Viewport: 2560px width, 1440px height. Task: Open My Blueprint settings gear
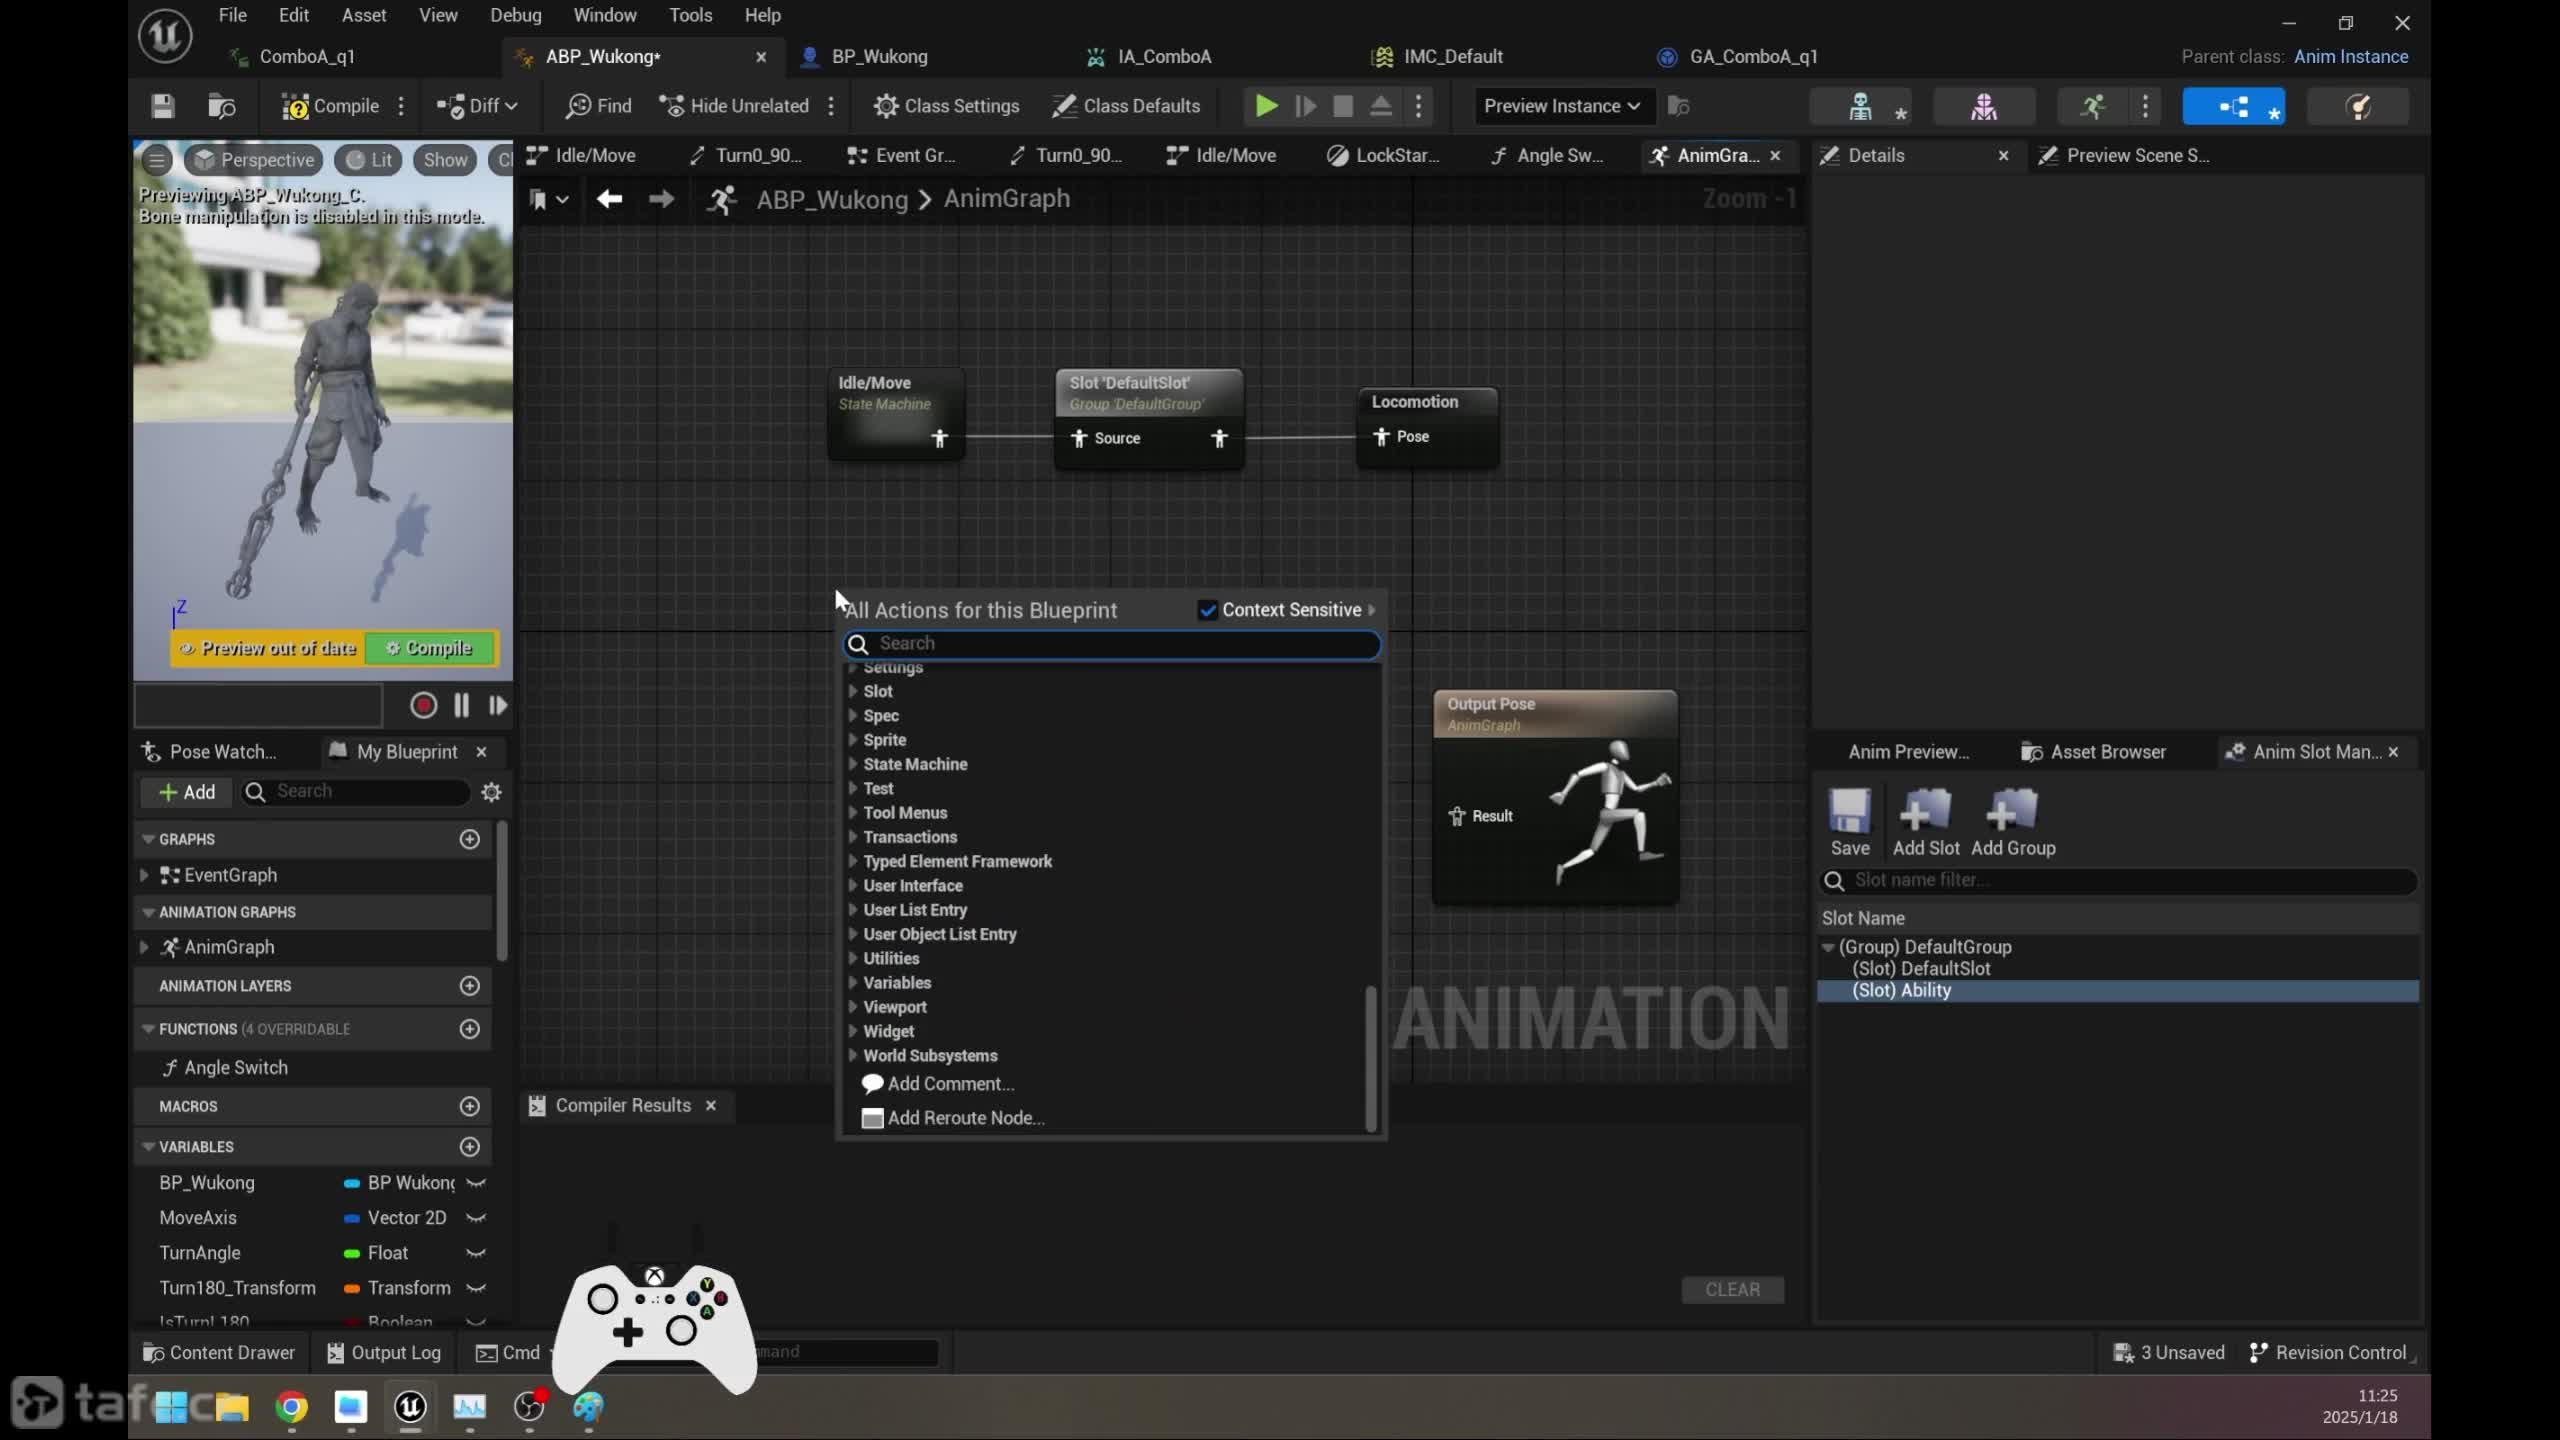[491, 792]
